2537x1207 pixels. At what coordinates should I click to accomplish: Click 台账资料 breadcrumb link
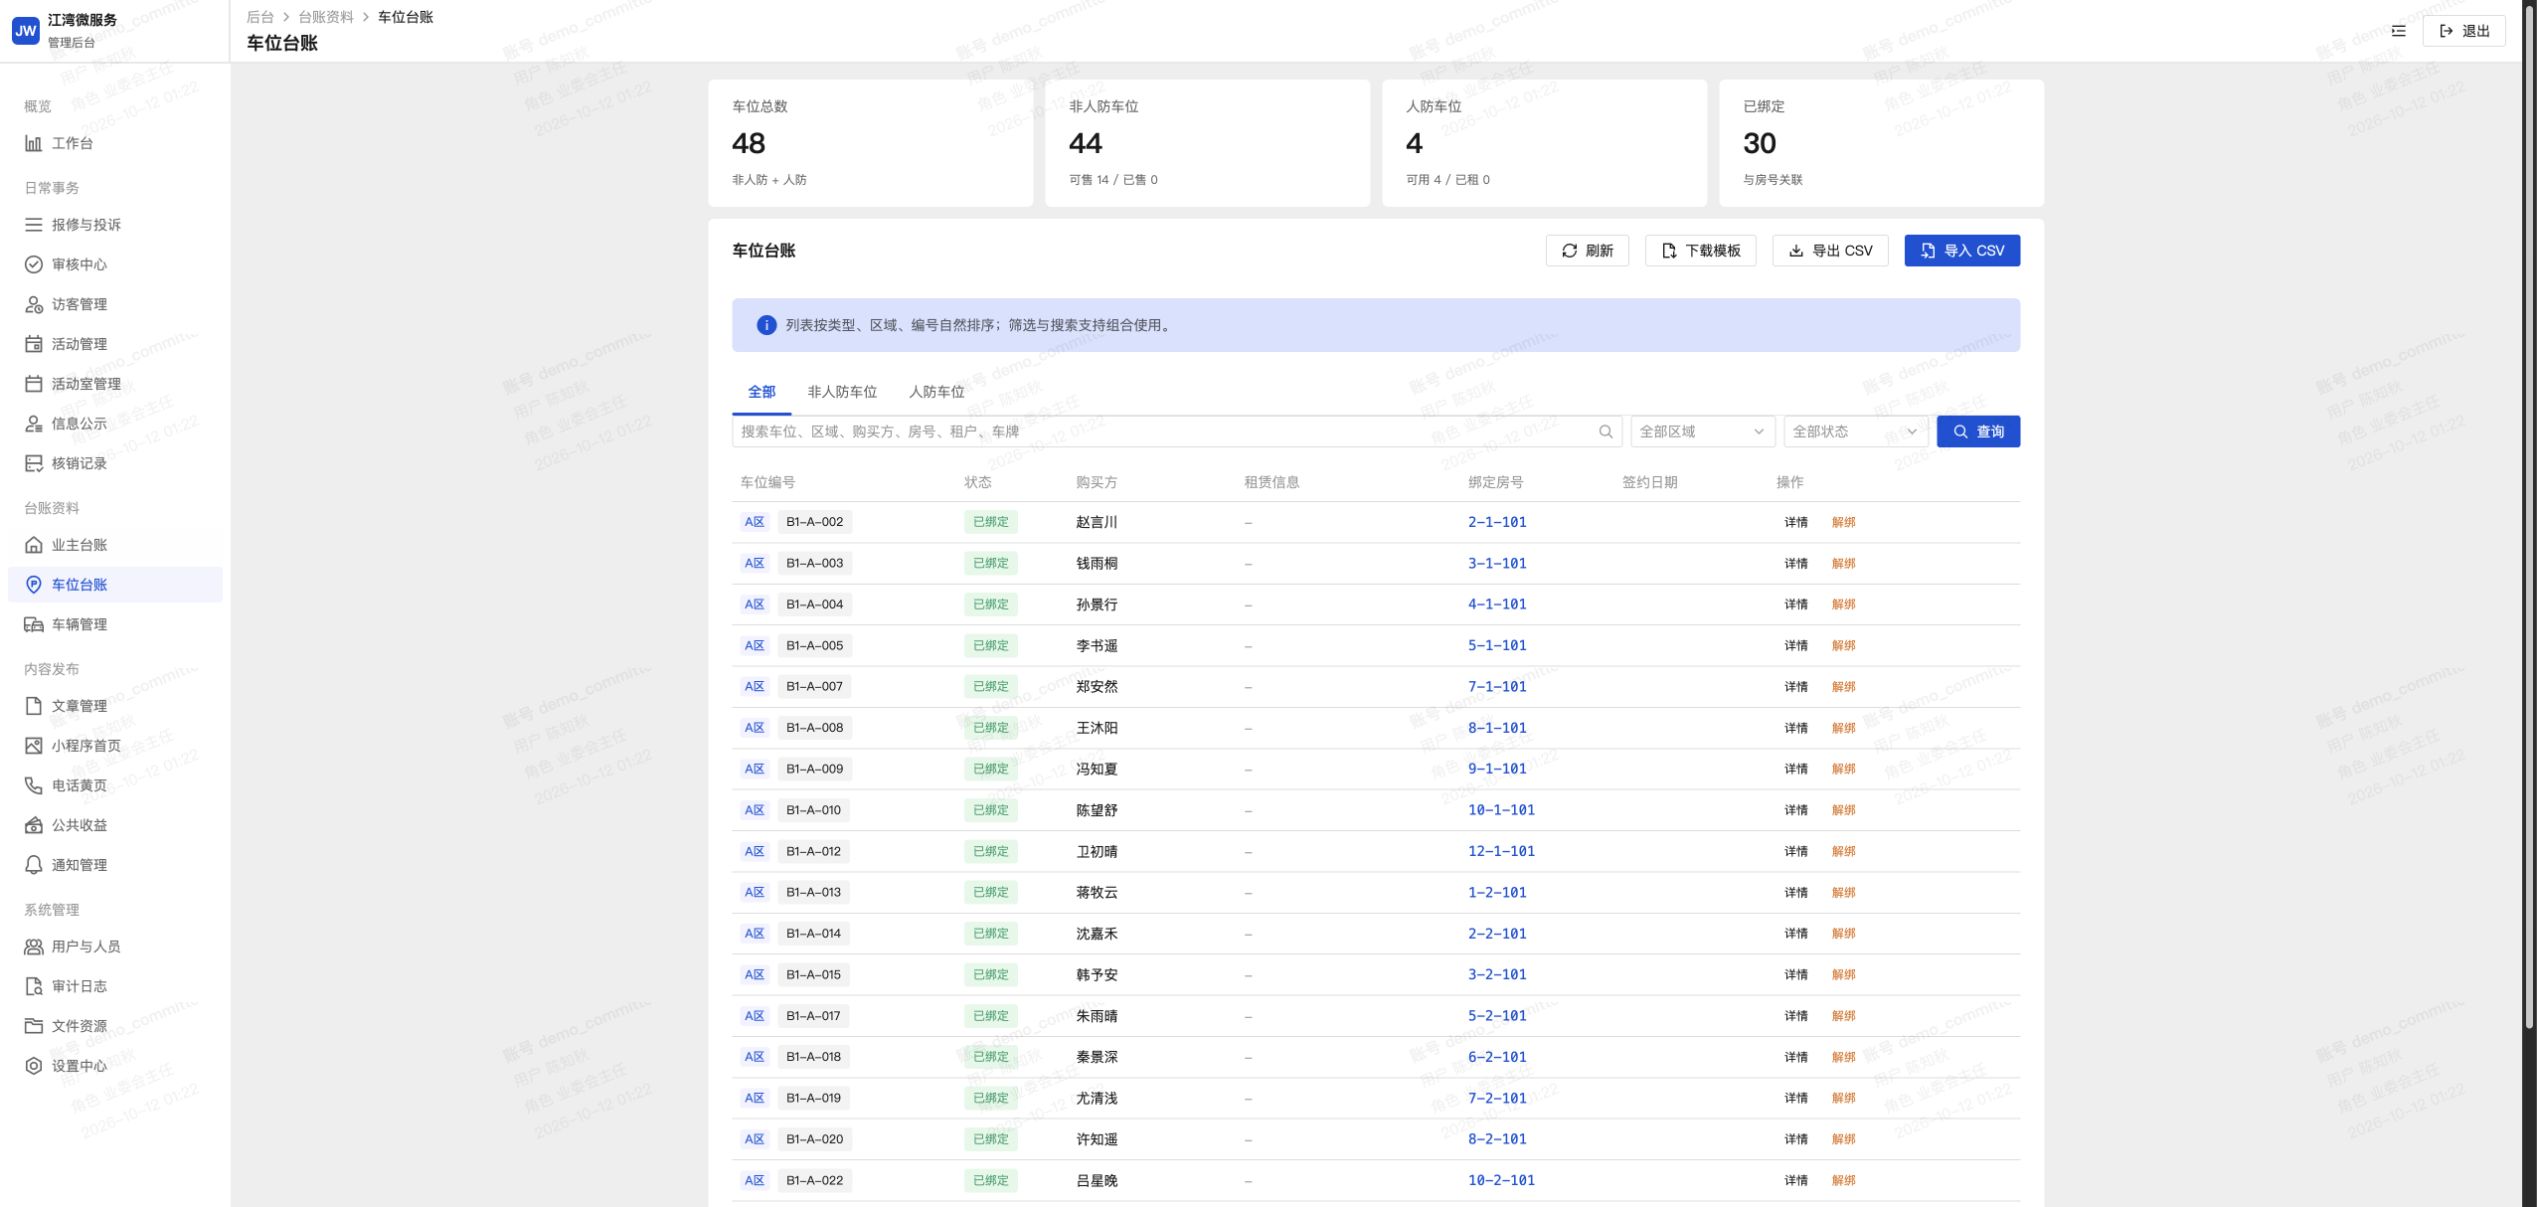[326, 17]
